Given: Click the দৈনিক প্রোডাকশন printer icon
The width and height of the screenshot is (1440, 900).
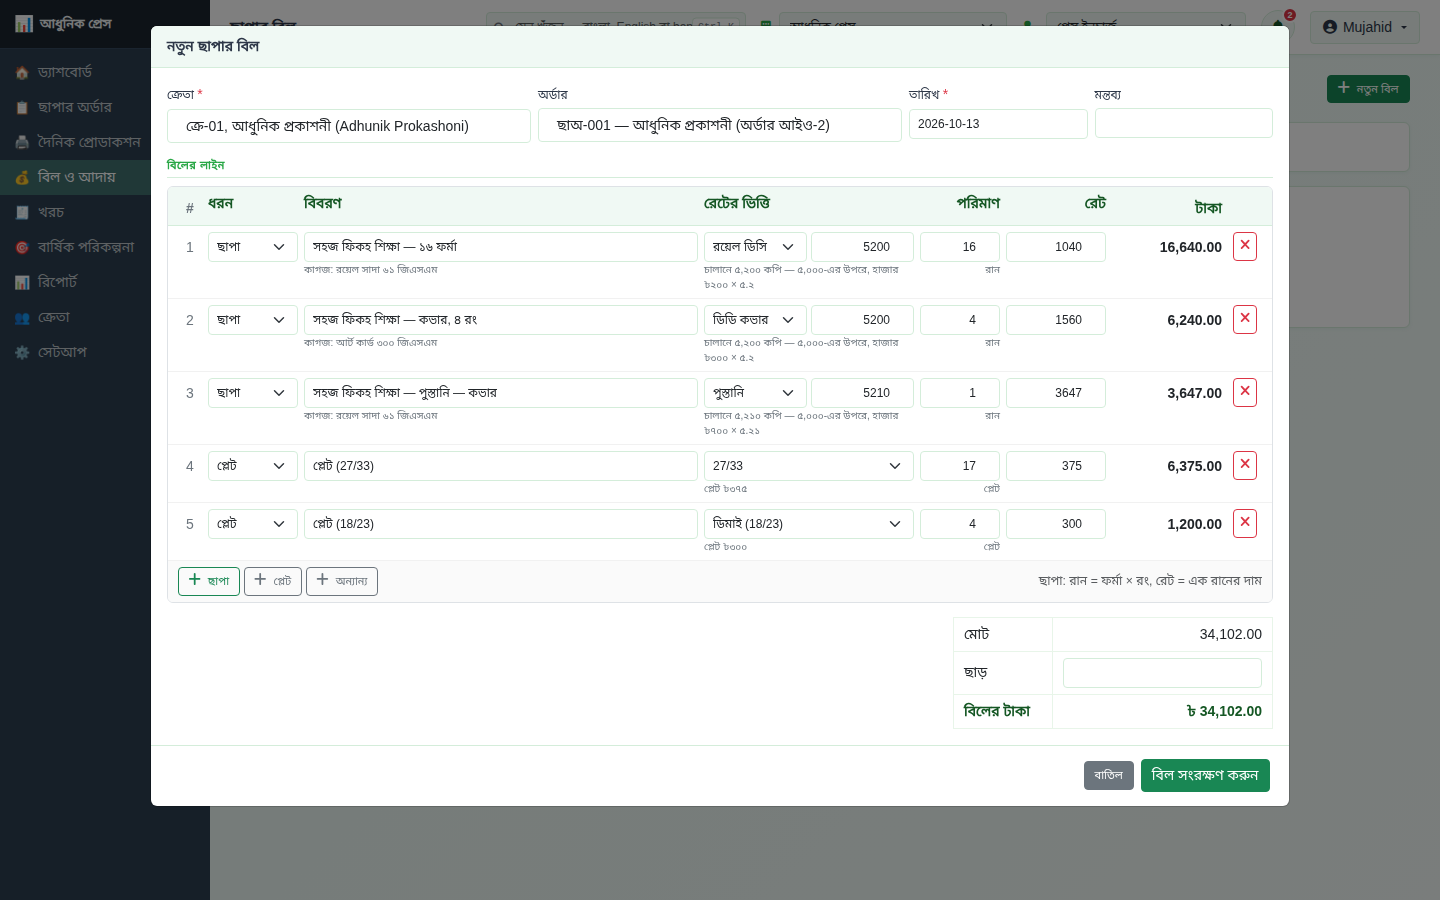Looking at the screenshot, I should [22, 143].
